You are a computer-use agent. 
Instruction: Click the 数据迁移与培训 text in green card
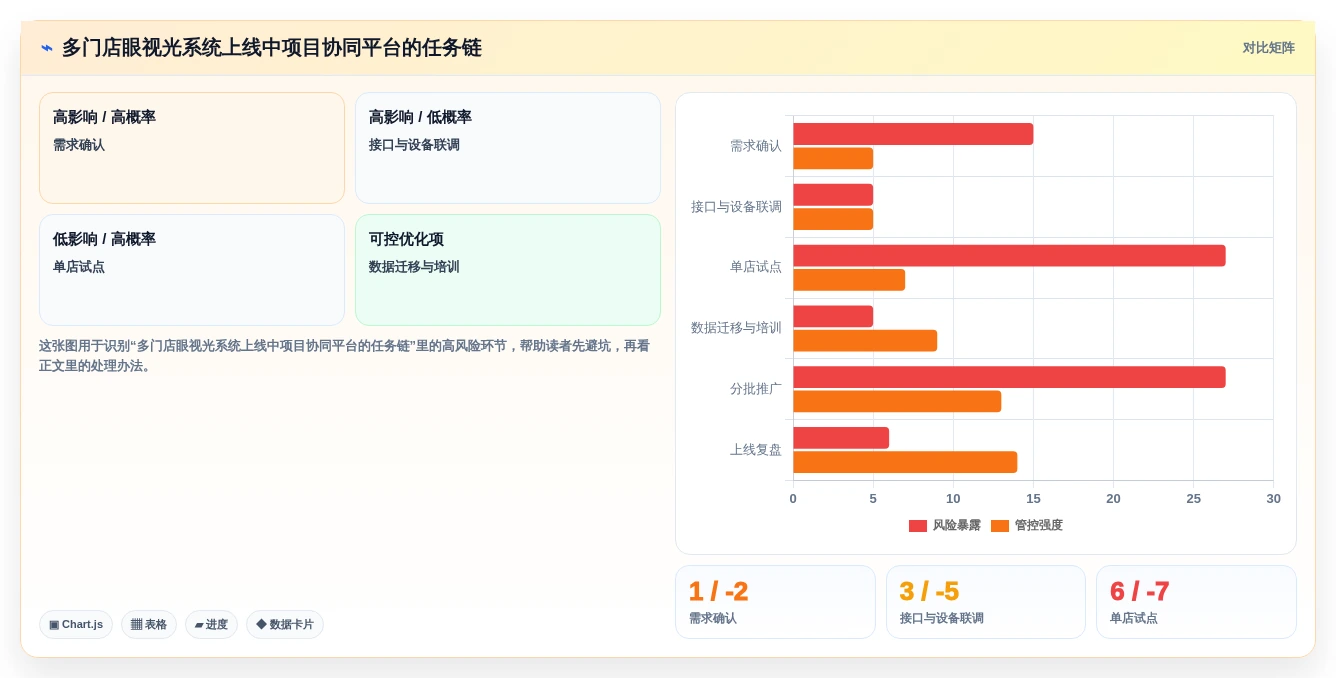tap(414, 267)
